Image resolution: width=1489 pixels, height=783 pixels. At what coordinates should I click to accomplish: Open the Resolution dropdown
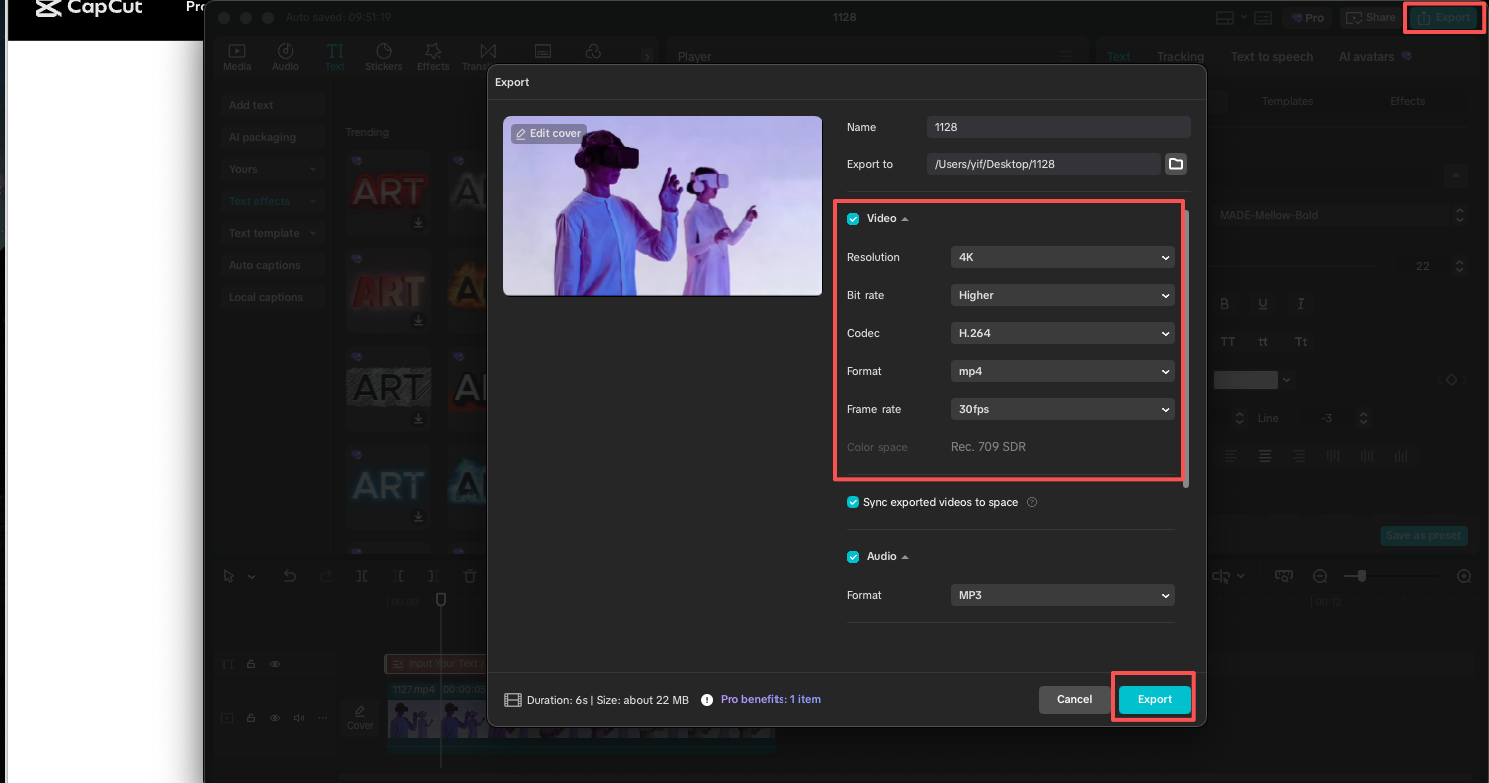(1062, 257)
